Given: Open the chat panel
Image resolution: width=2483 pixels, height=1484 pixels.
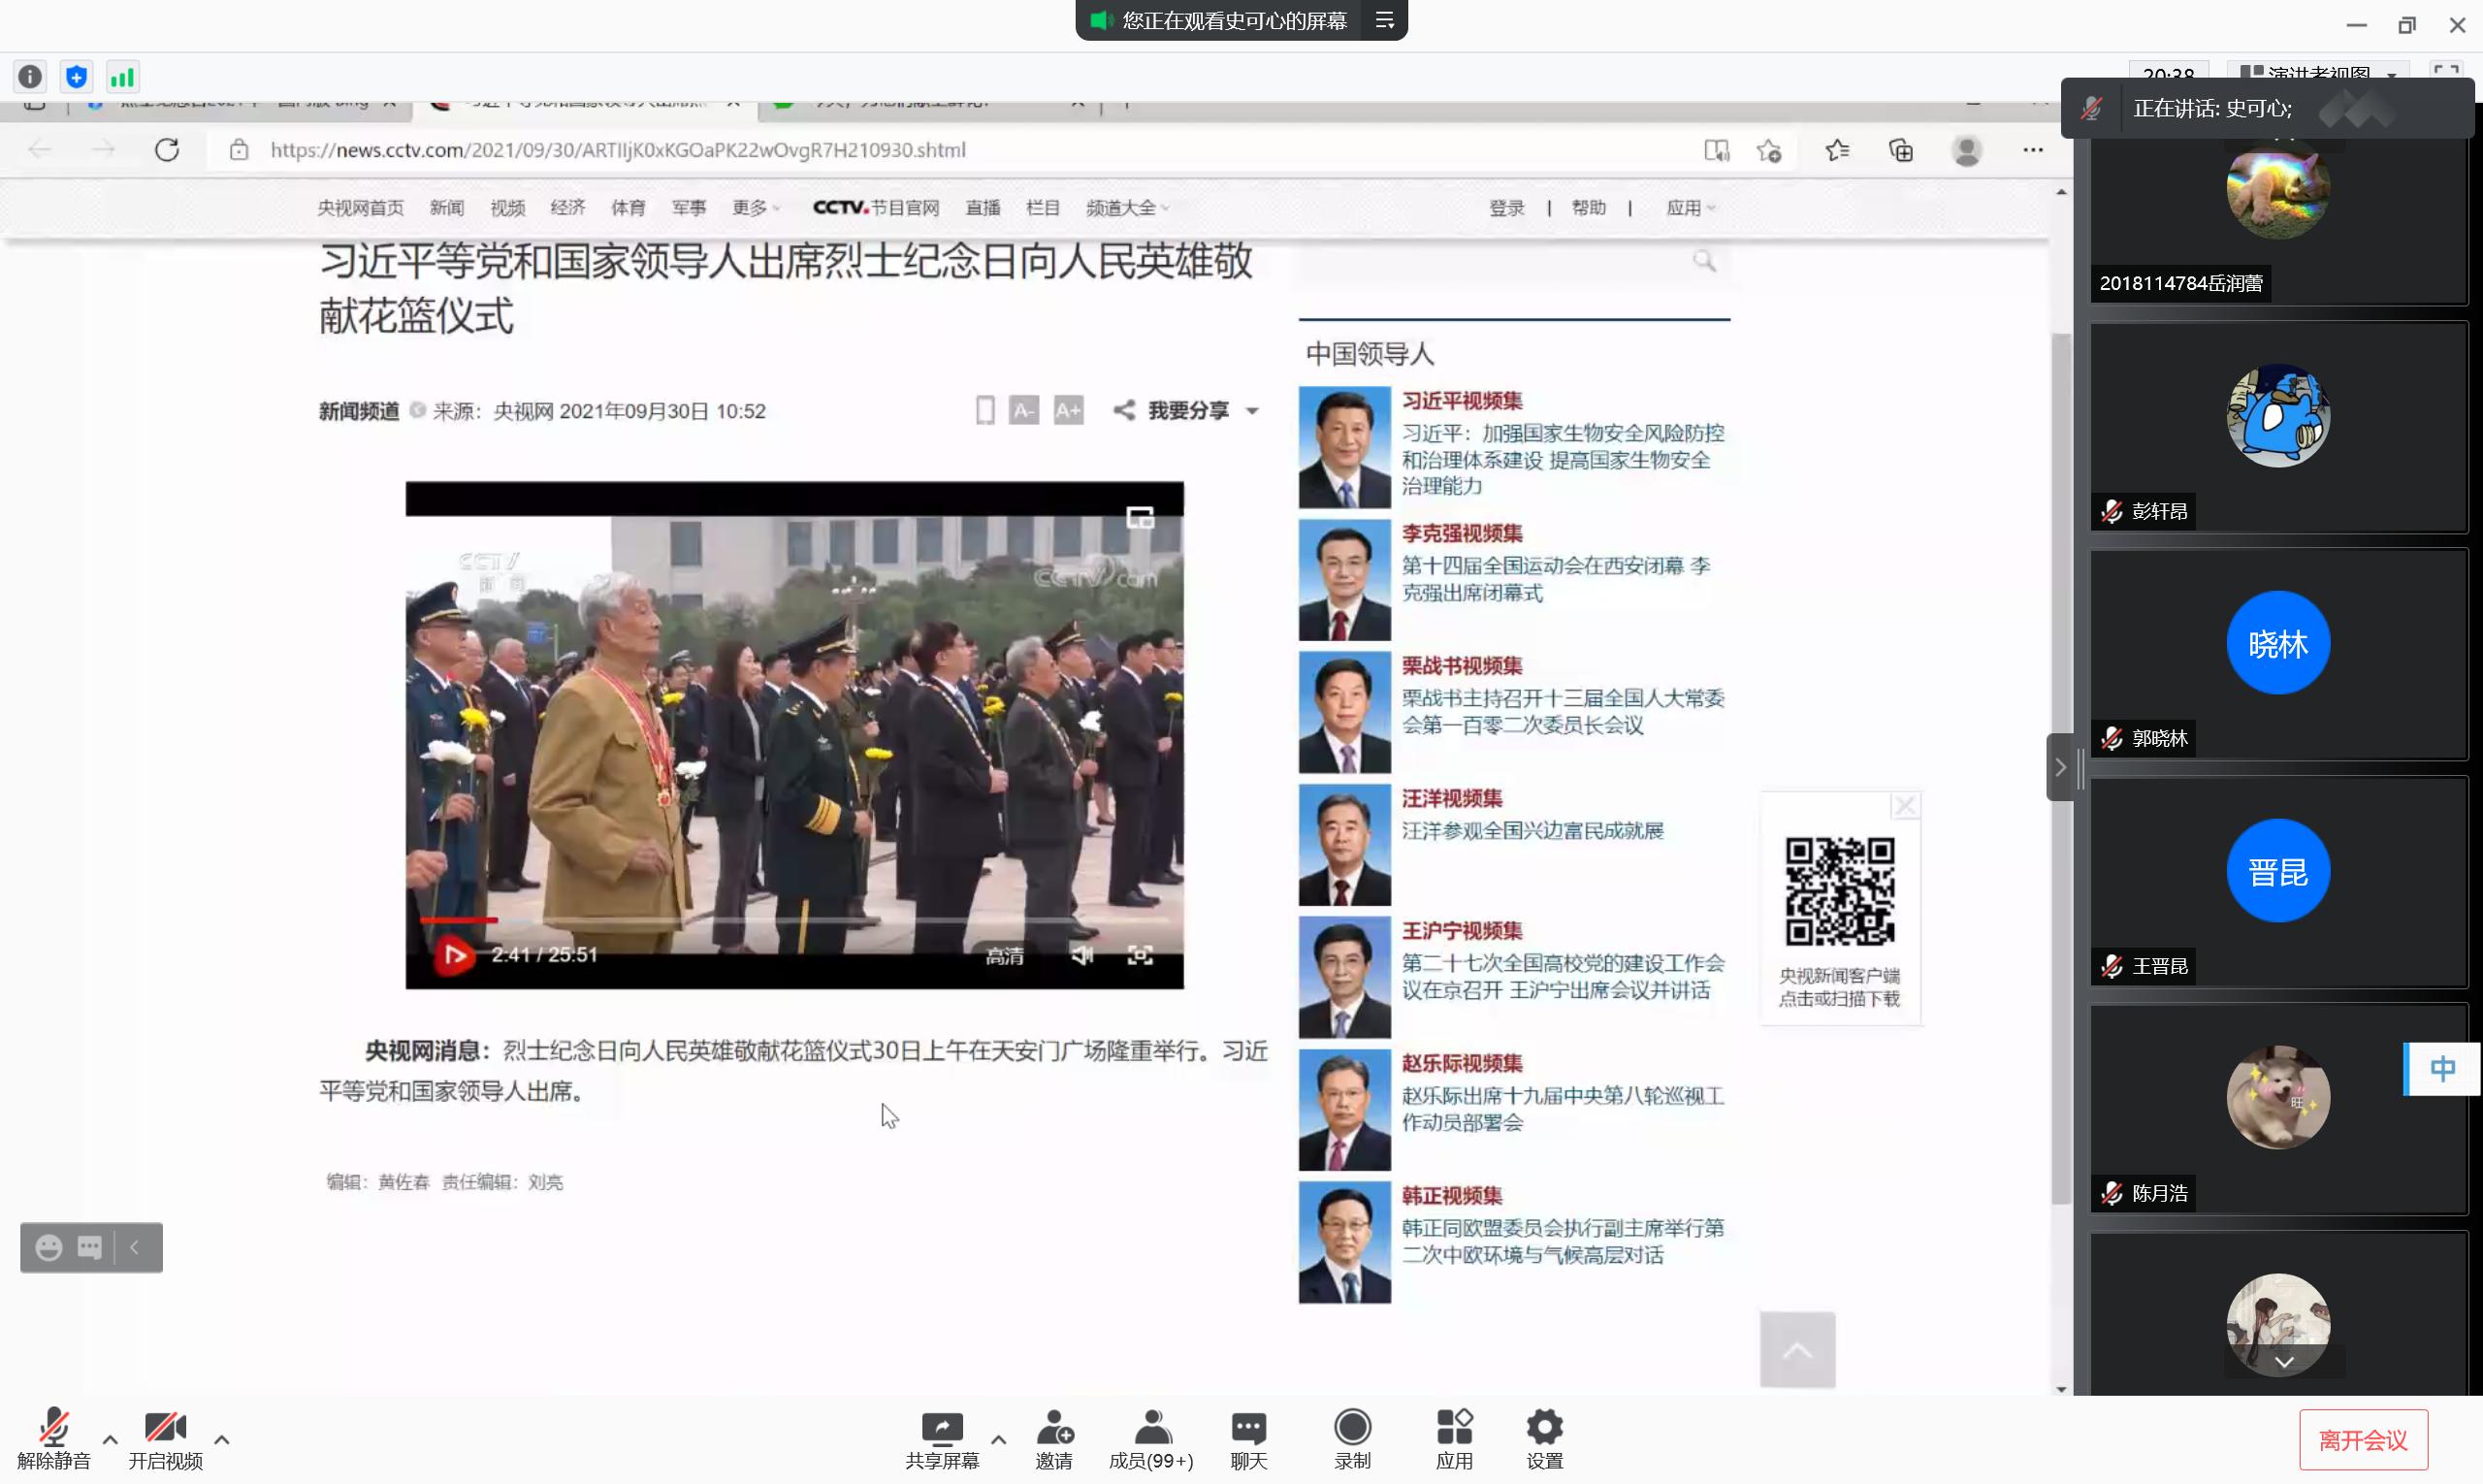Looking at the screenshot, I should 1248,1429.
